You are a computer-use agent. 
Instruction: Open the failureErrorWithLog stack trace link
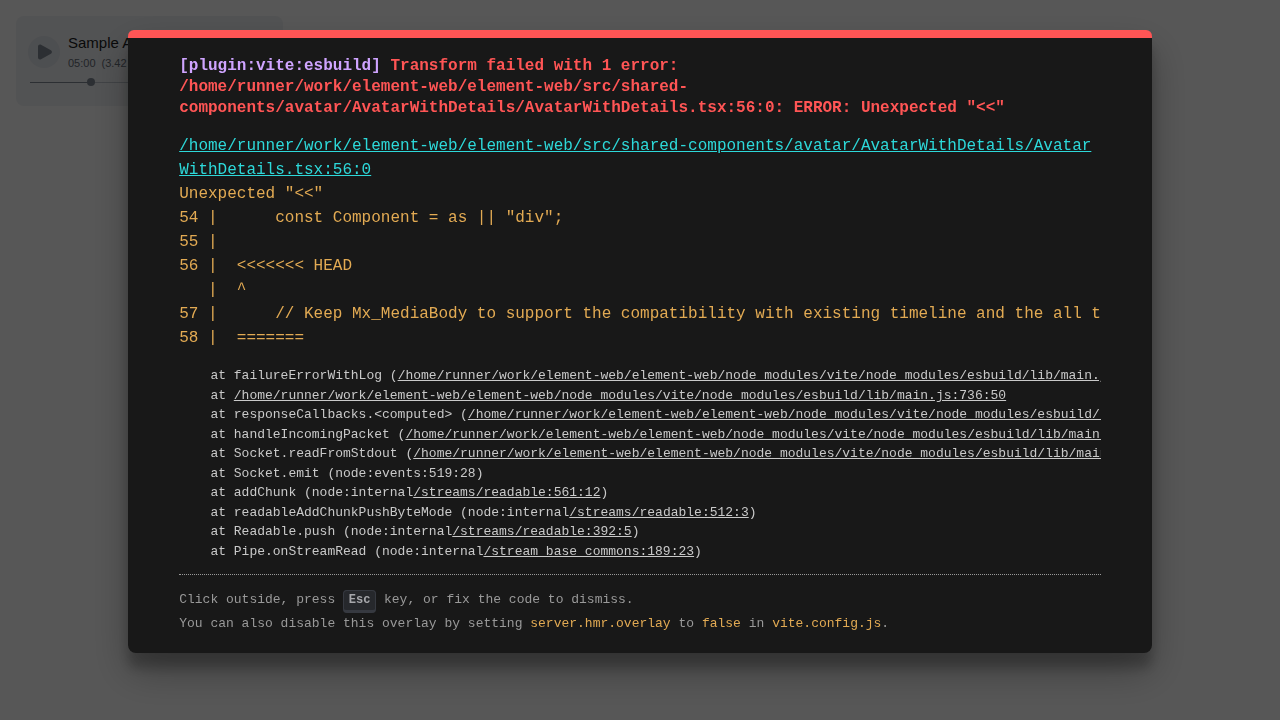pos(747,376)
